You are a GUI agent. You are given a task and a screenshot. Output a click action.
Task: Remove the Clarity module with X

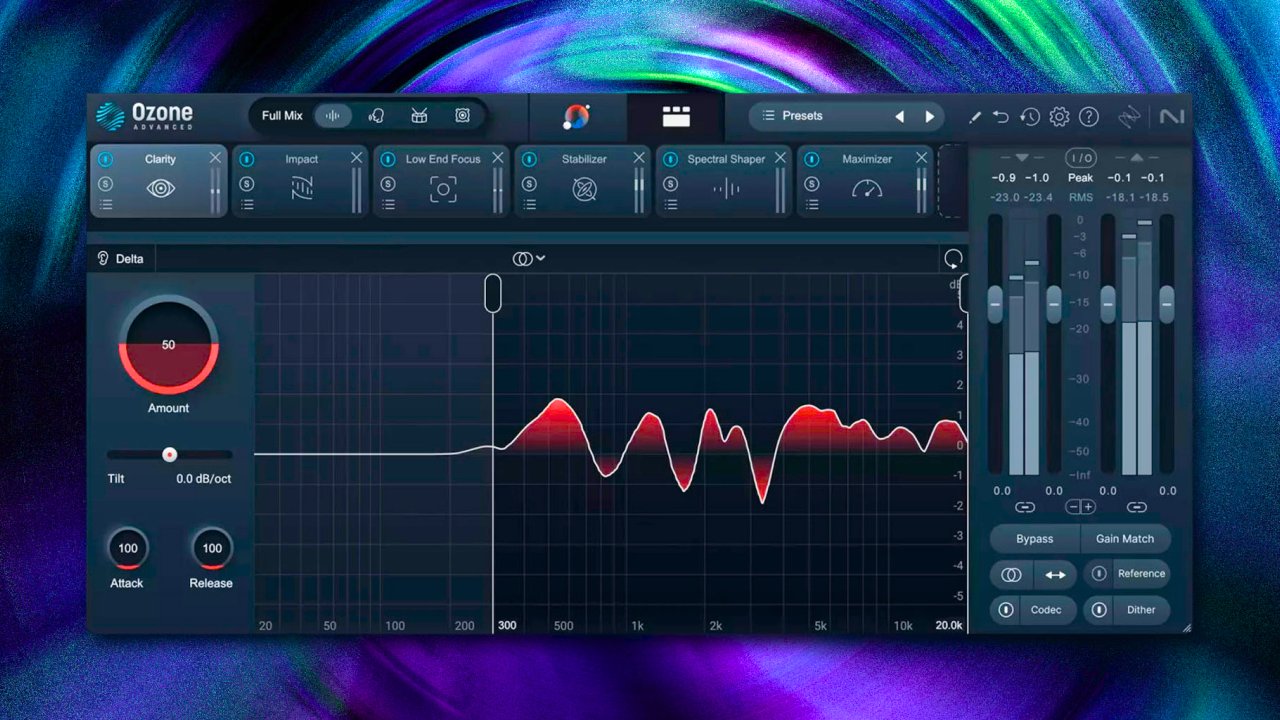click(215, 158)
